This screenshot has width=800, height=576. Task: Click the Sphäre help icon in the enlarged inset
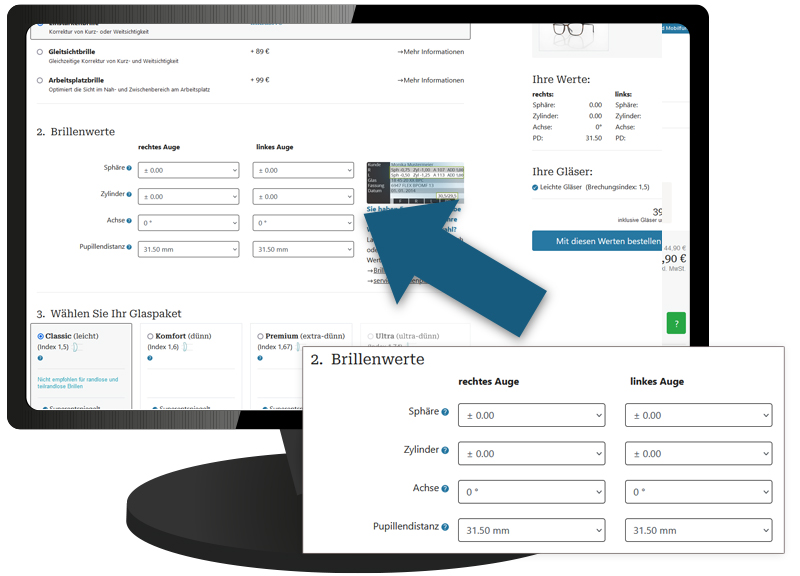(x=445, y=412)
